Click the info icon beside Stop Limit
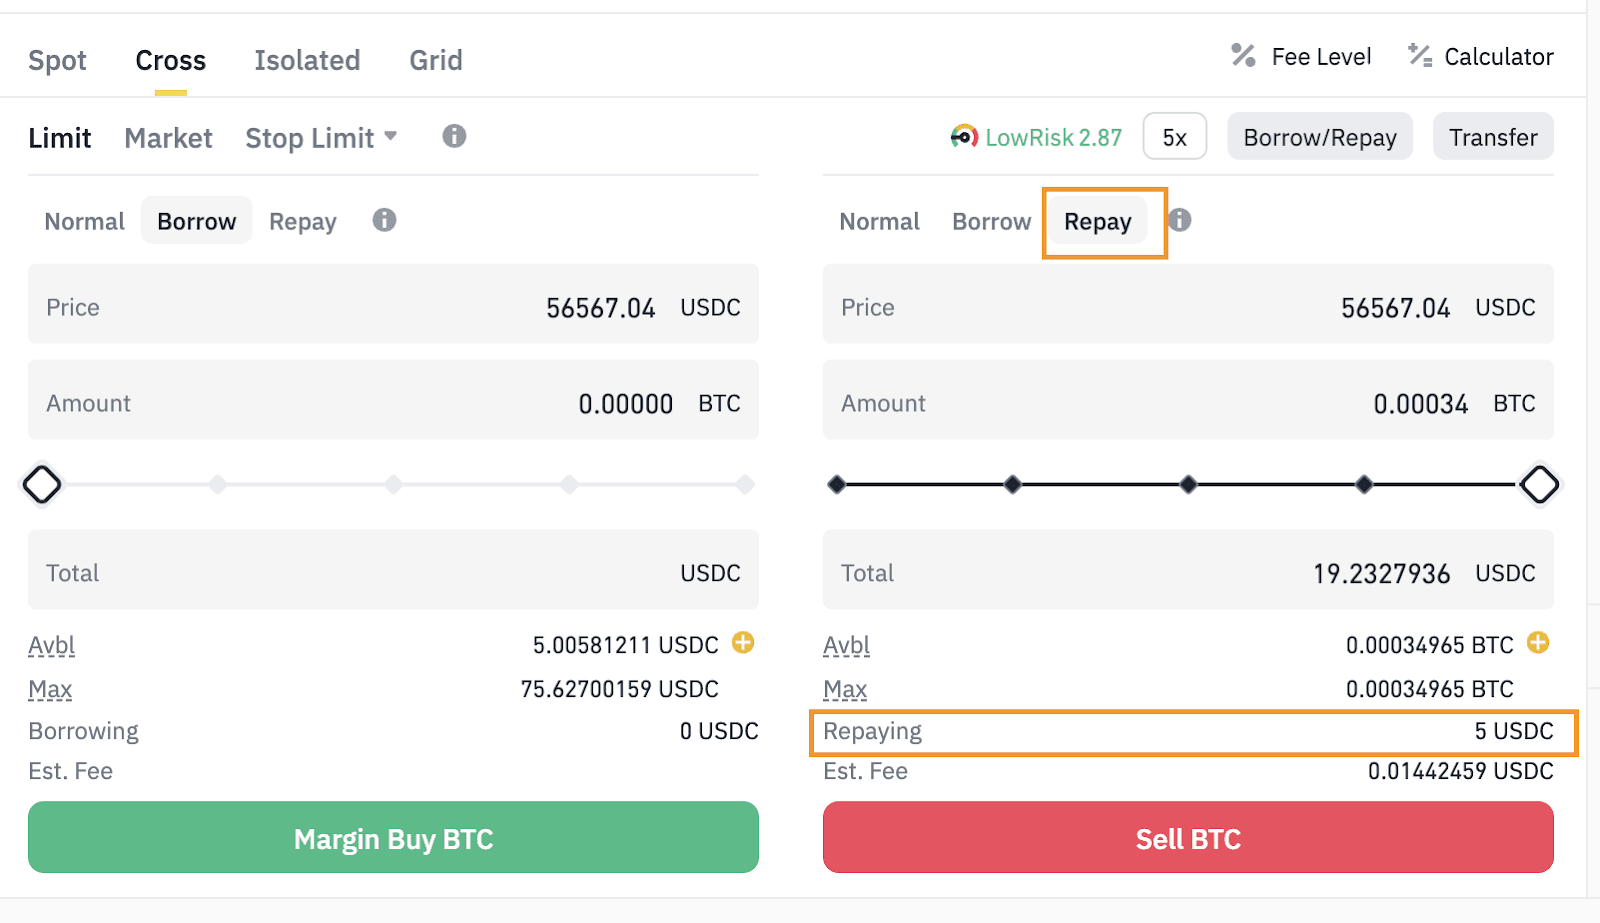This screenshot has height=923, width=1600. (x=454, y=136)
